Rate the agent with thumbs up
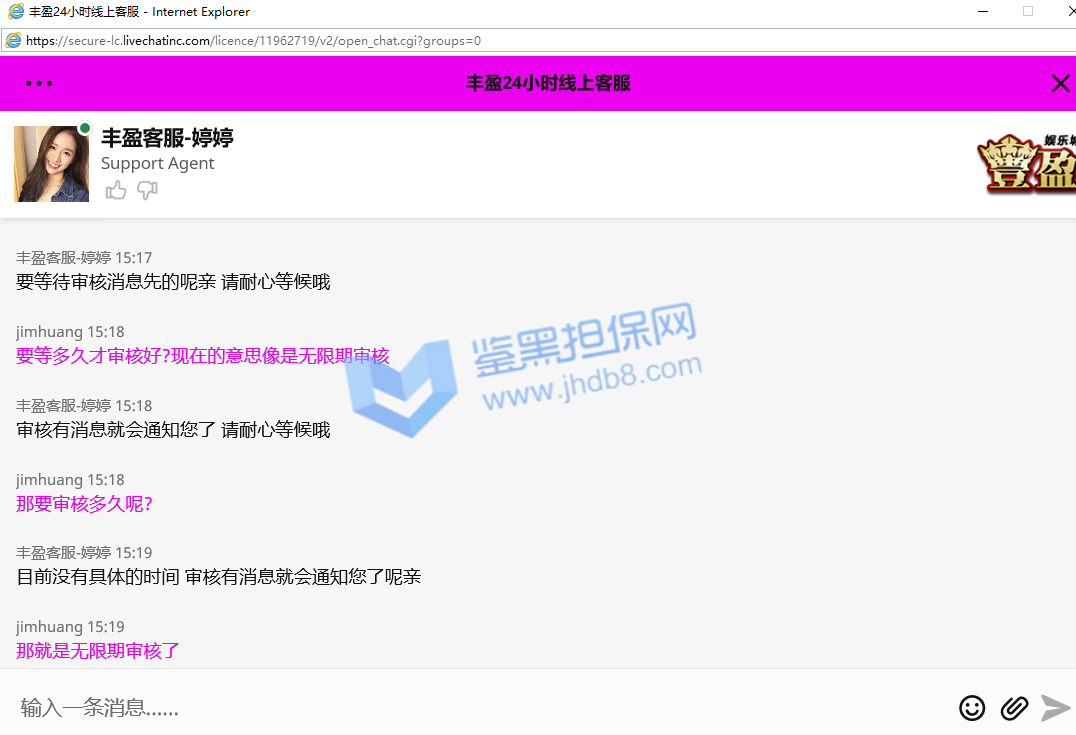The width and height of the screenshot is (1076, 735). point(116,190)
